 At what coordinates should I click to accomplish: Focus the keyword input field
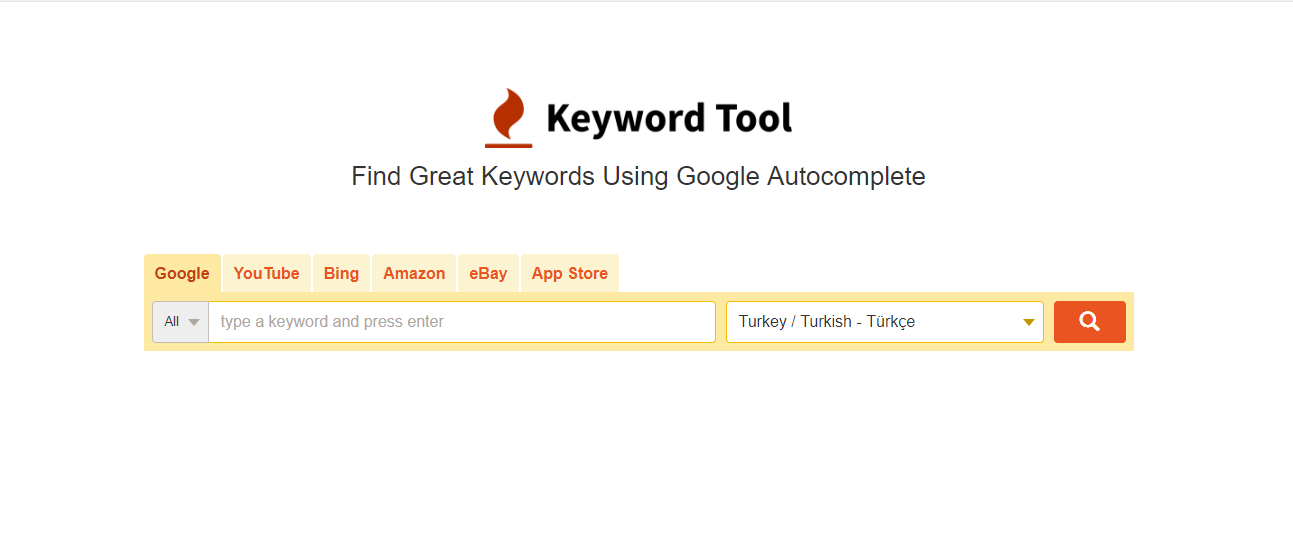tap(462, 322)
